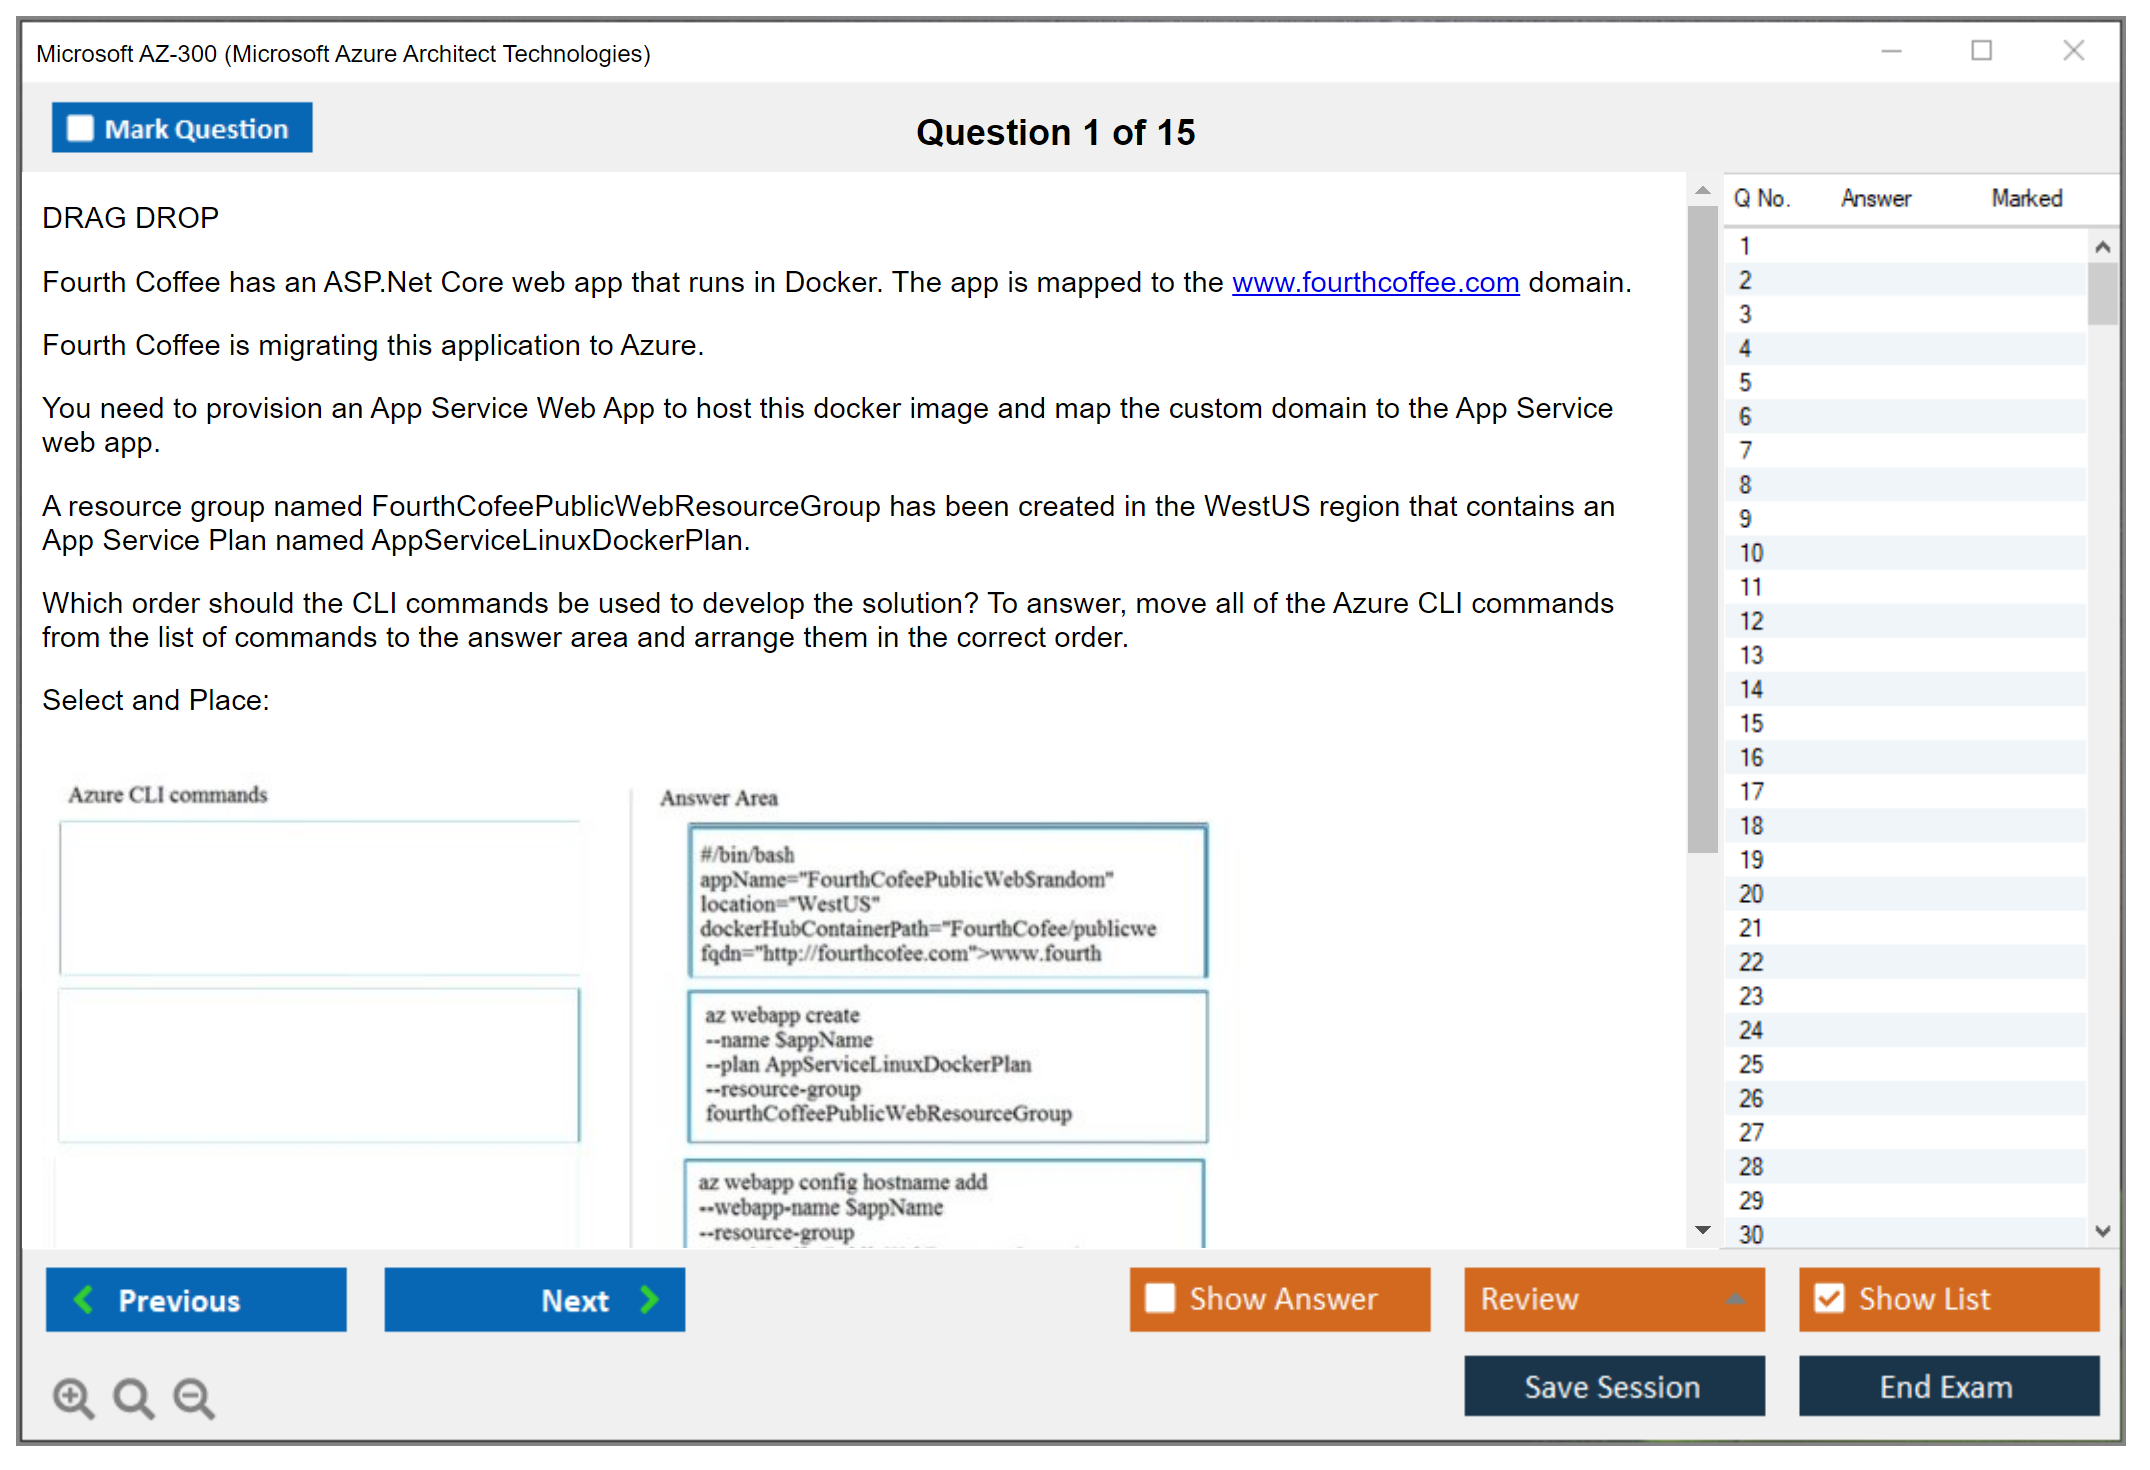Screen dimensions: 2150x1470
Task: Expand the Review dropdown menu
Action: (1735, 1299)
